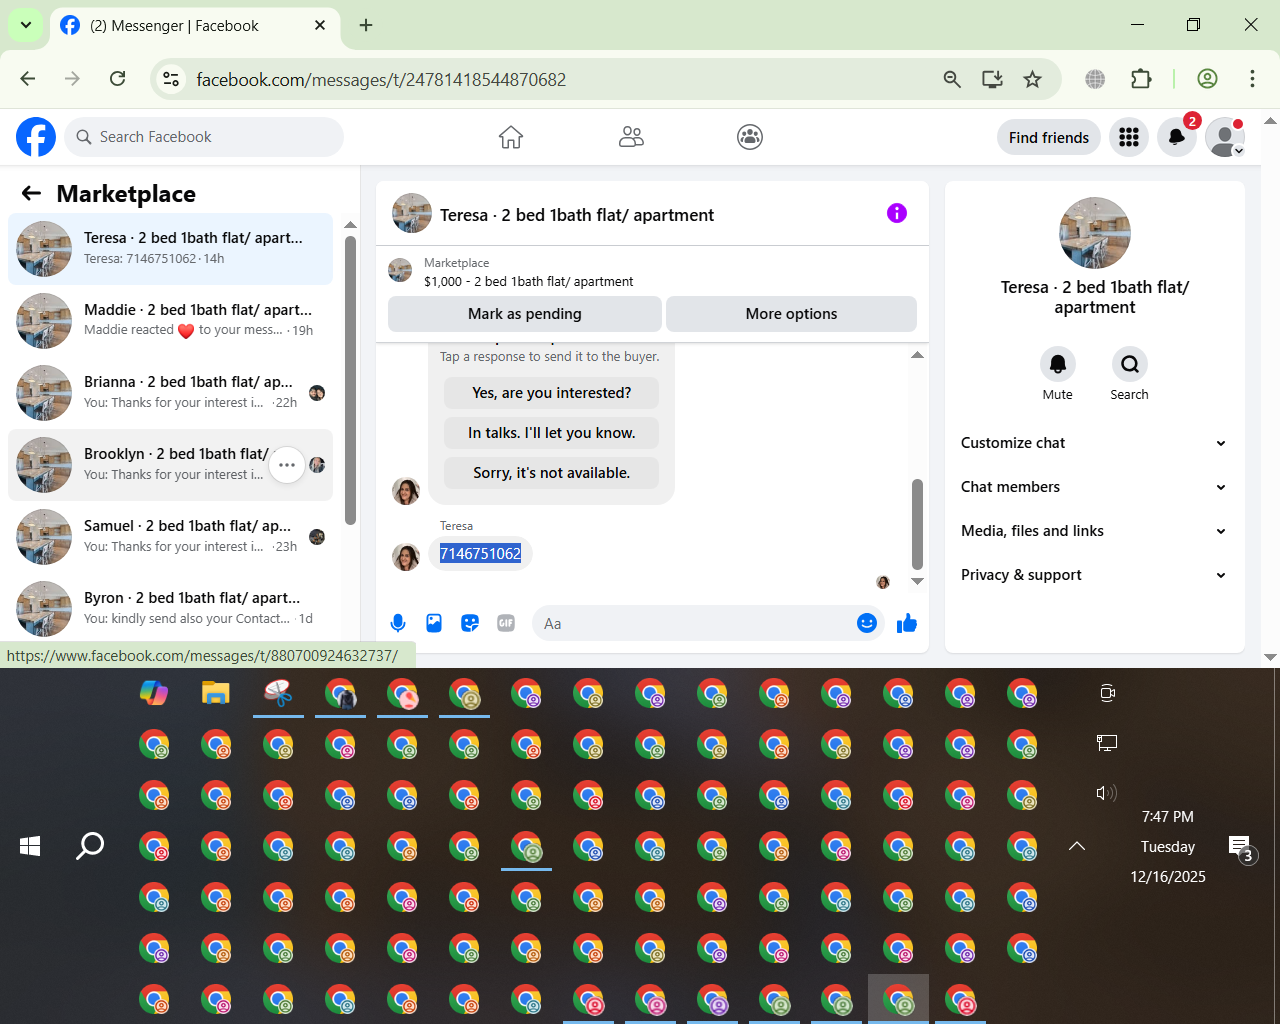Click the Search Facebook field
This screenshot has width=1280, height=1024.
click(x=205, y=137)
